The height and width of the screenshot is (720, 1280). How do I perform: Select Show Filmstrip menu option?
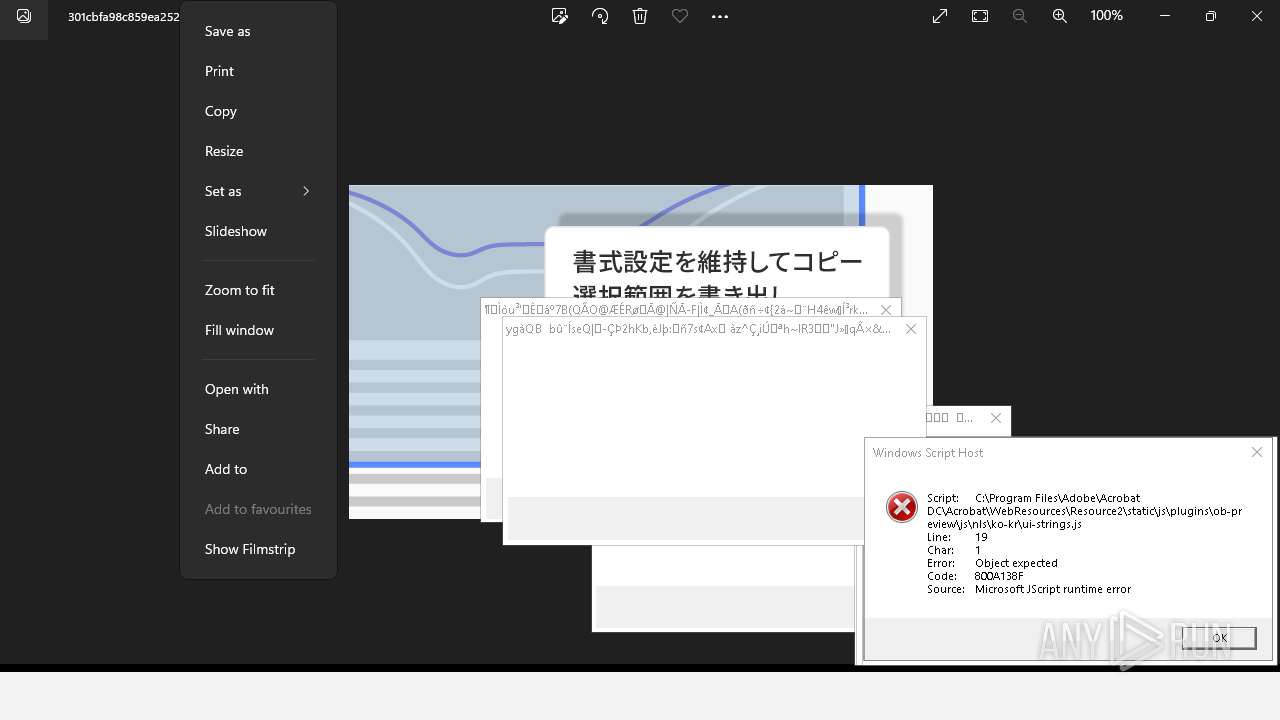[x=258, y=549]
